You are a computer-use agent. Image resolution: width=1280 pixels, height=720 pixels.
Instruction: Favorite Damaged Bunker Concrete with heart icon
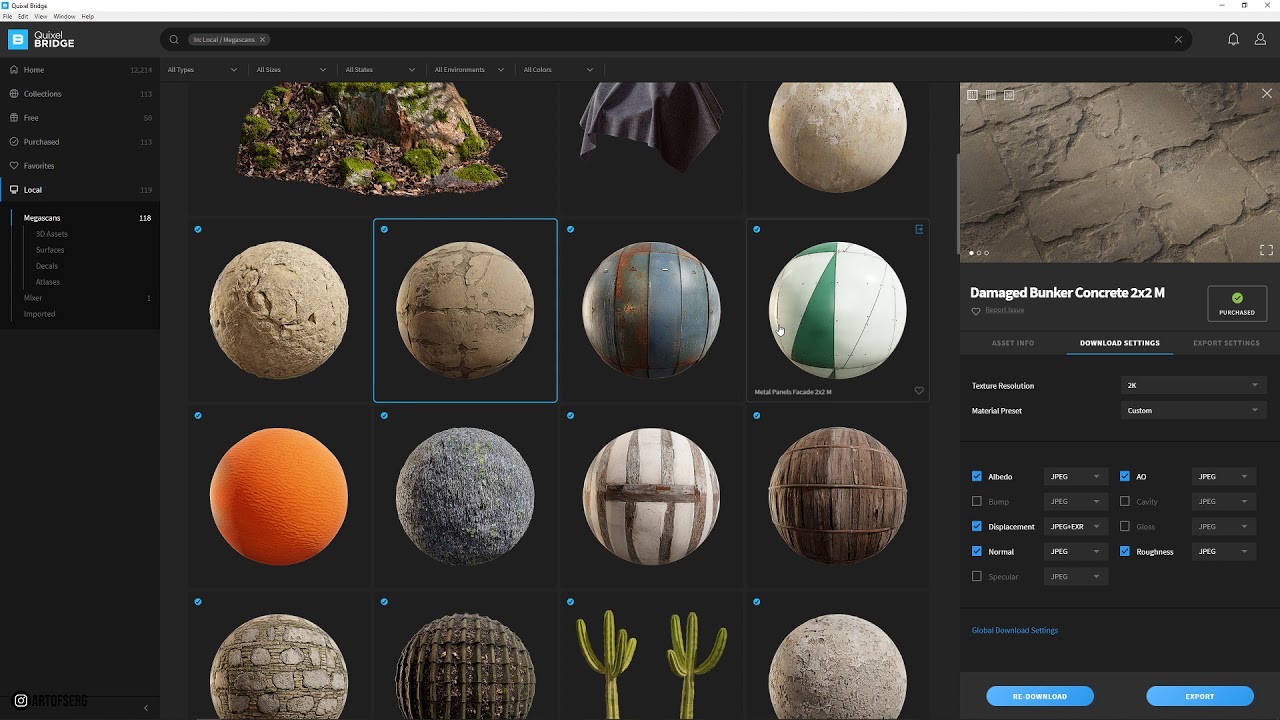(x=976, y=311)
